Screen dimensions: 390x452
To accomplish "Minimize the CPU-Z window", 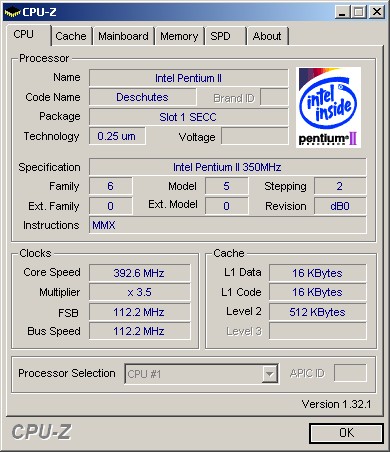I will (342, 12).
